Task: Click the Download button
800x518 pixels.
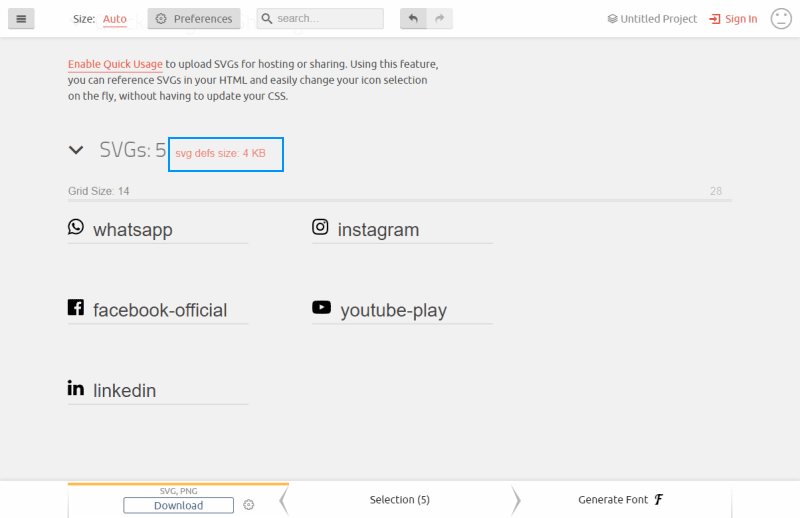Action: 178,505
